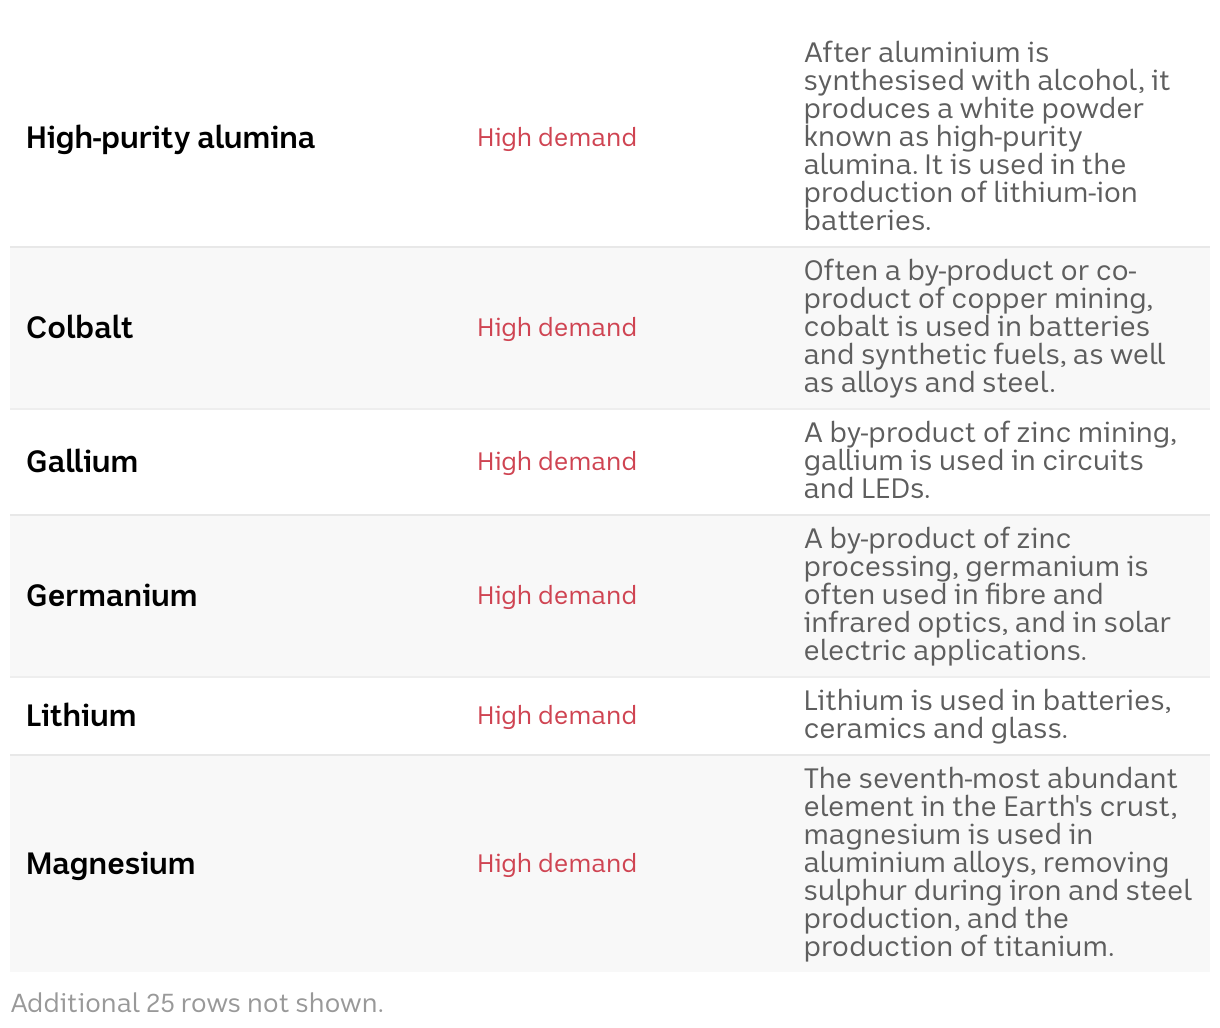The width and height of the screenshot is (1220, 1028).
Task: Click the lithium batteries, ceramics description
Action: click(985, 715)
